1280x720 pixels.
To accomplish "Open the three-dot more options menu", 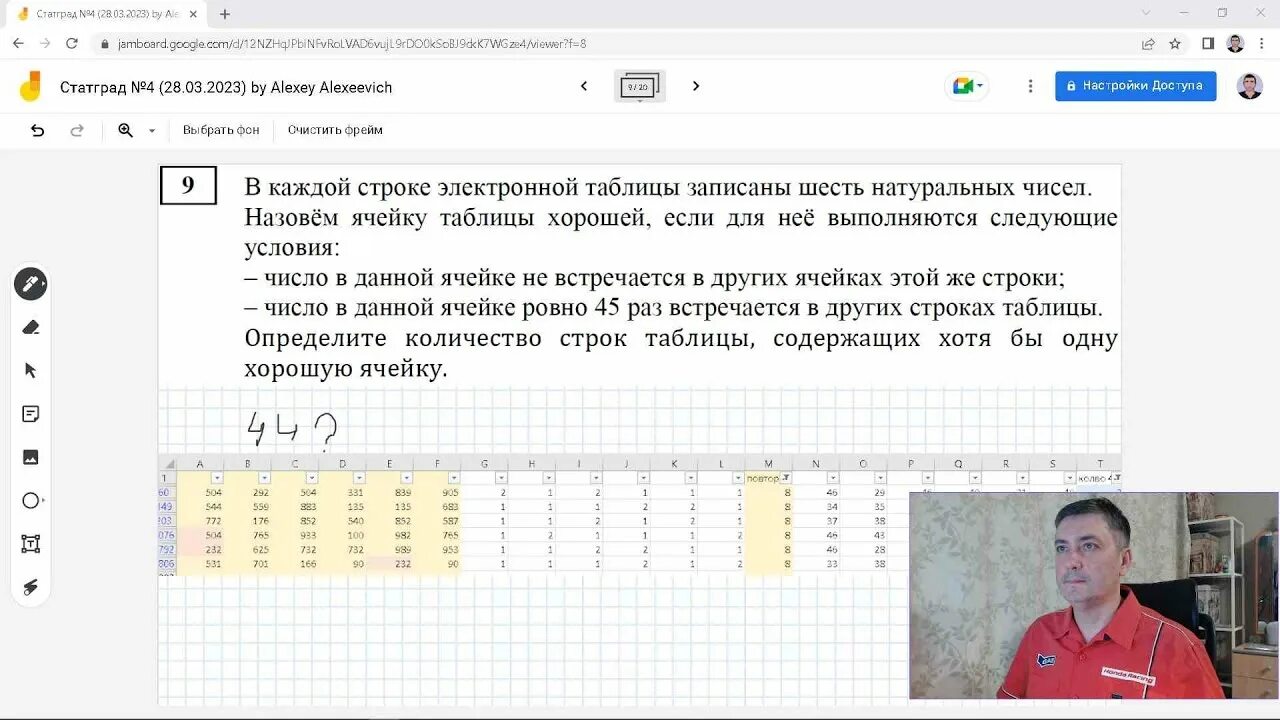I will (x=1030, y=86).
